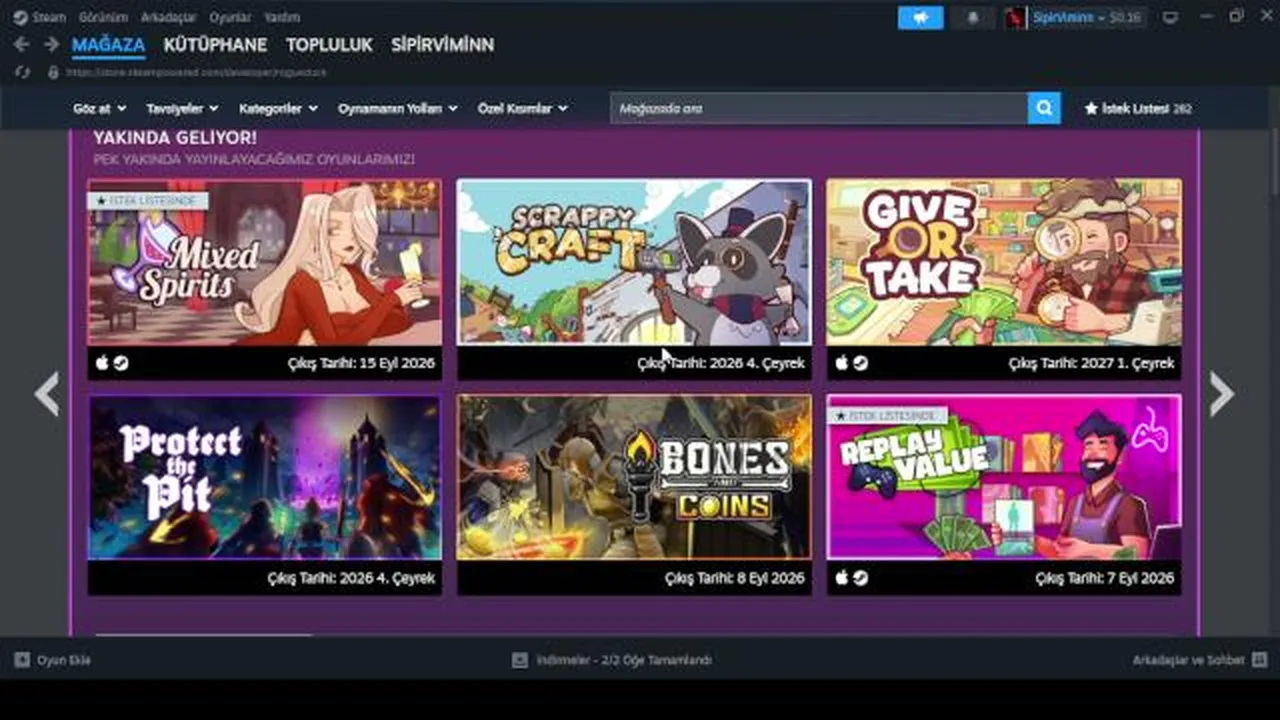Open the Steam menu

point(47,17)
